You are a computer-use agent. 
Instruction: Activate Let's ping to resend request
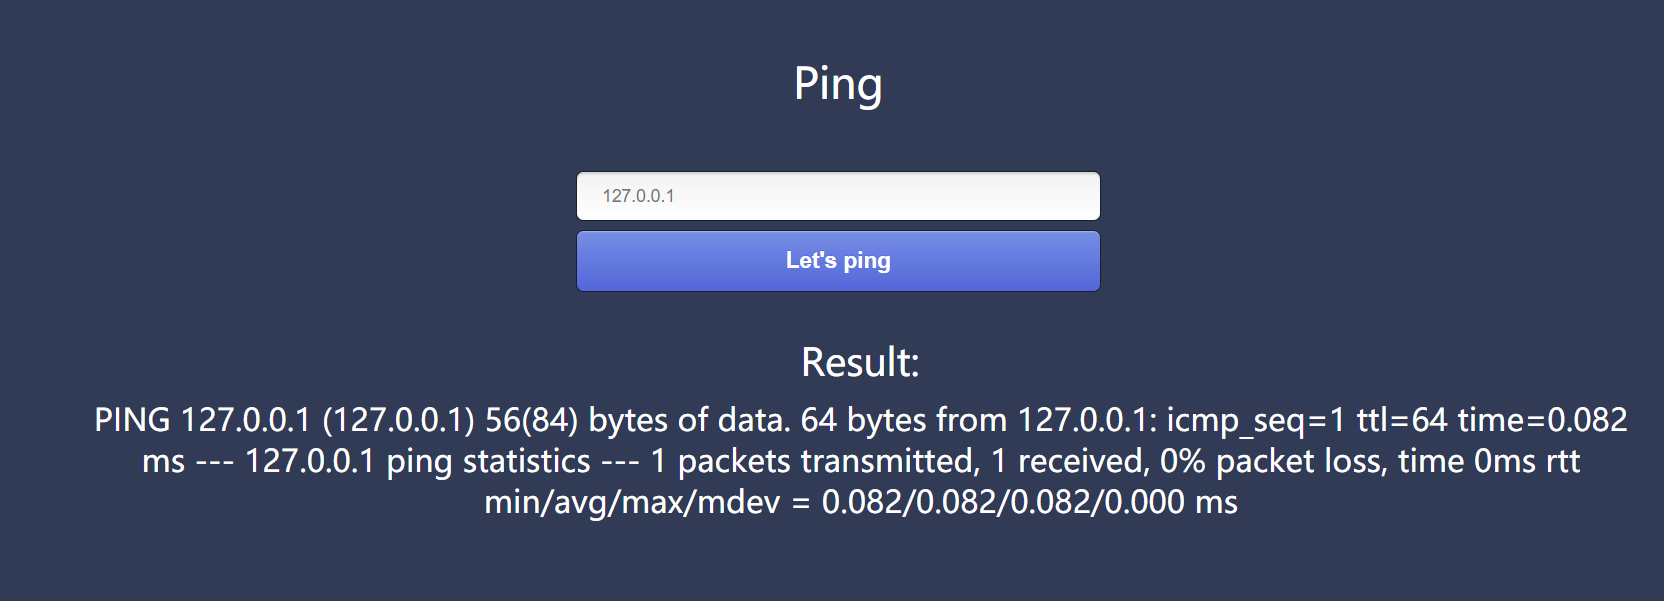tap(838, 260)
